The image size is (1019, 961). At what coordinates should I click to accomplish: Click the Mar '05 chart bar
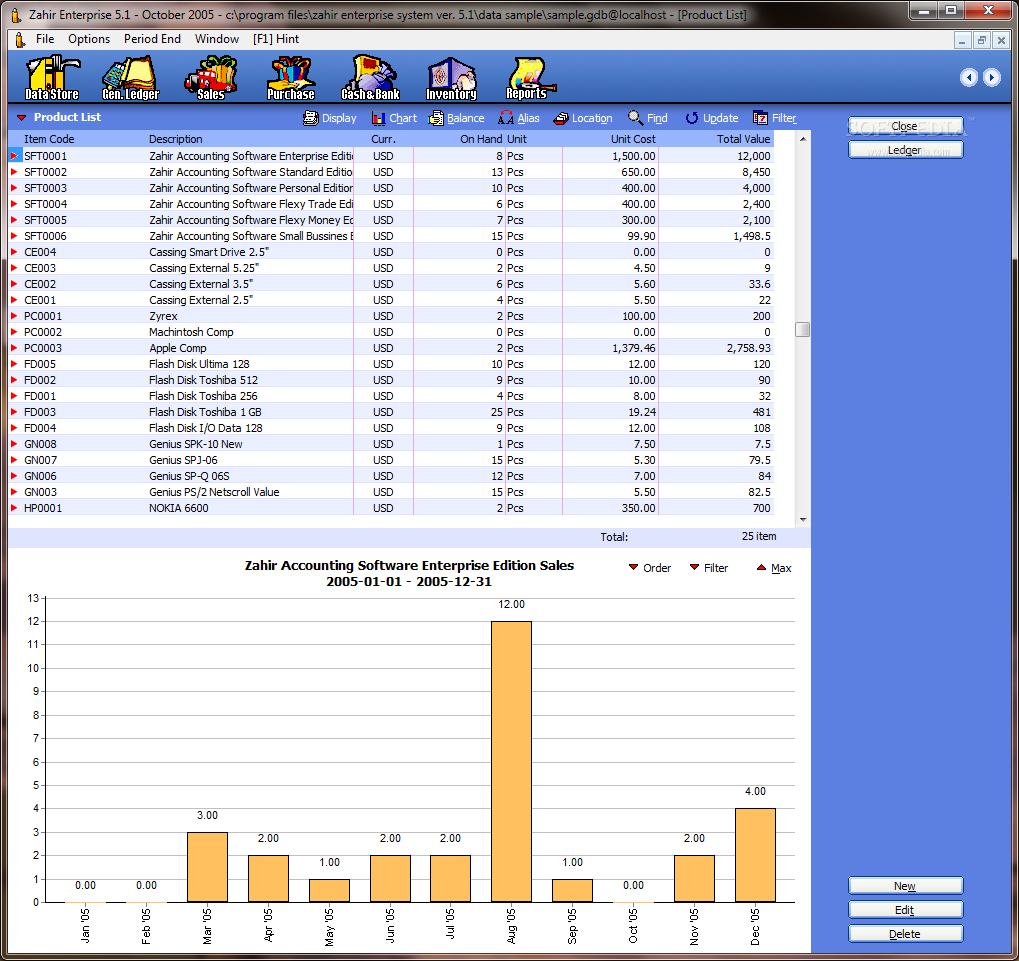coord(207,867)
